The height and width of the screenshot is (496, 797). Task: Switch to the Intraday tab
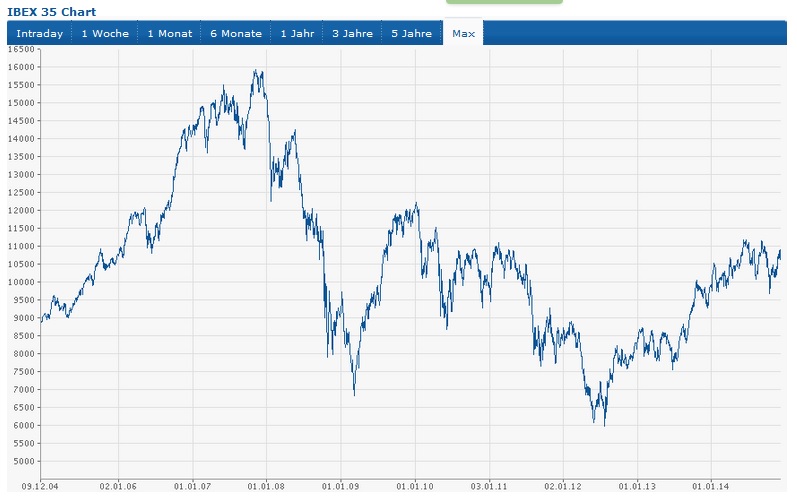pos(40,34)
